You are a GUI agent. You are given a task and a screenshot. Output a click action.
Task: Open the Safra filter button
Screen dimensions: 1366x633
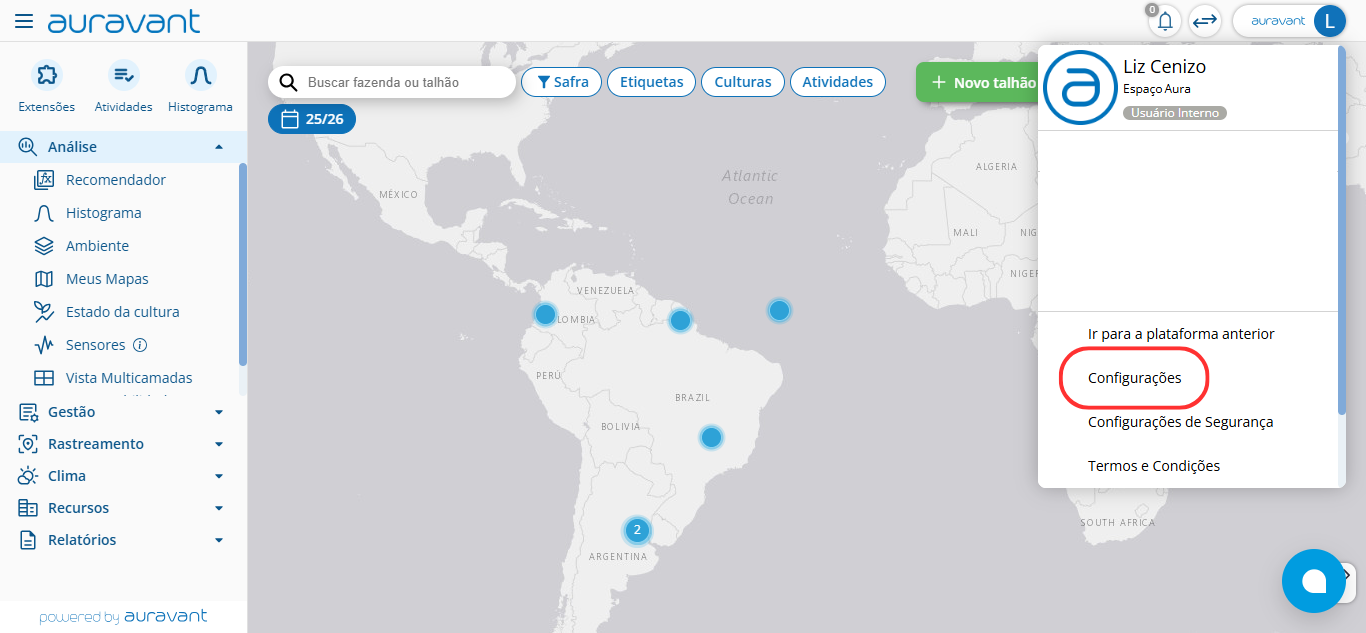[561, 82]
